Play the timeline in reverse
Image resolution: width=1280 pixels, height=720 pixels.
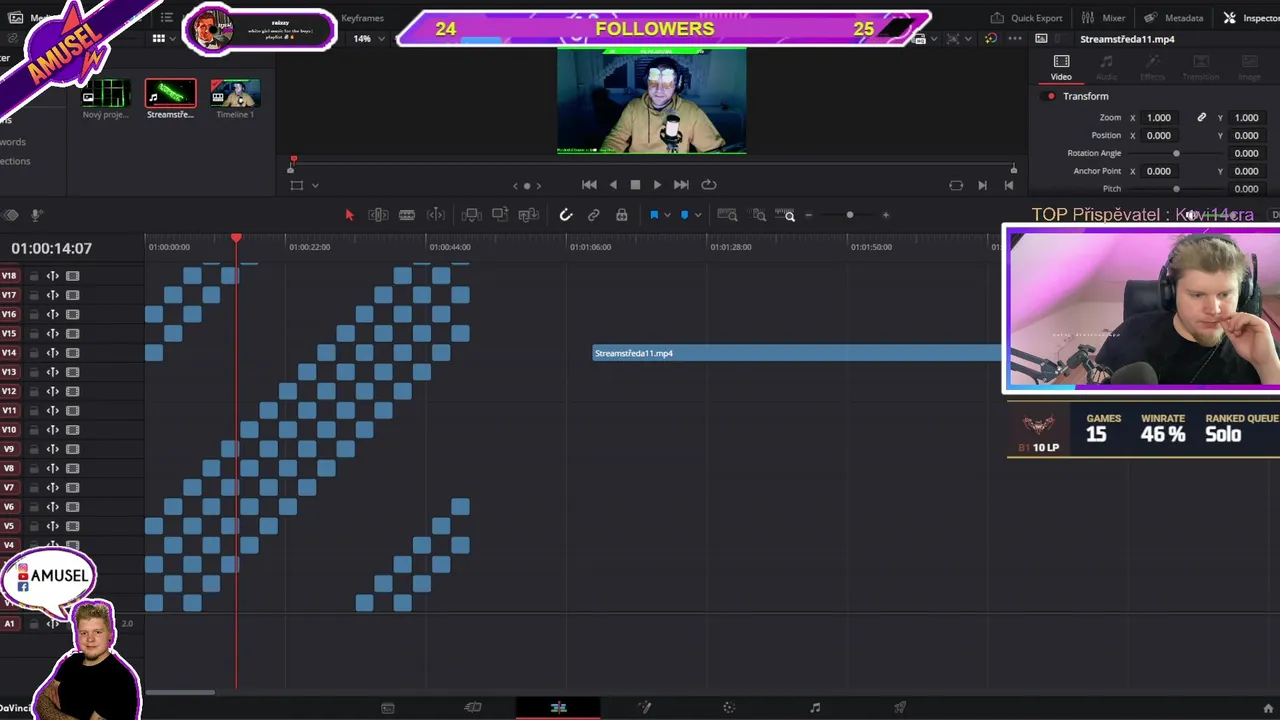[x=613, y=185]
